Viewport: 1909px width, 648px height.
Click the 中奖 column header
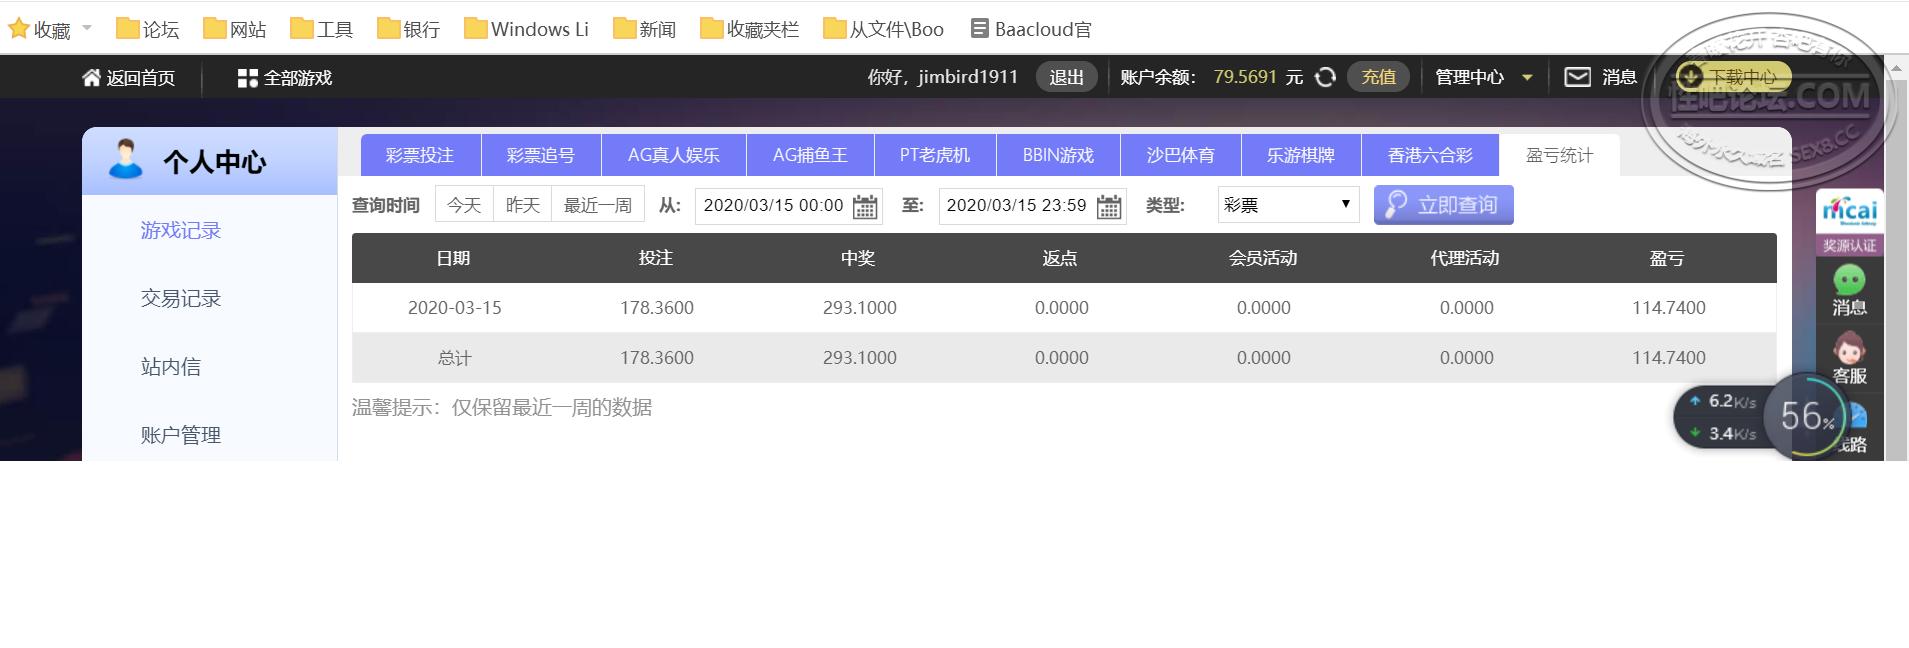click(858, 258)
